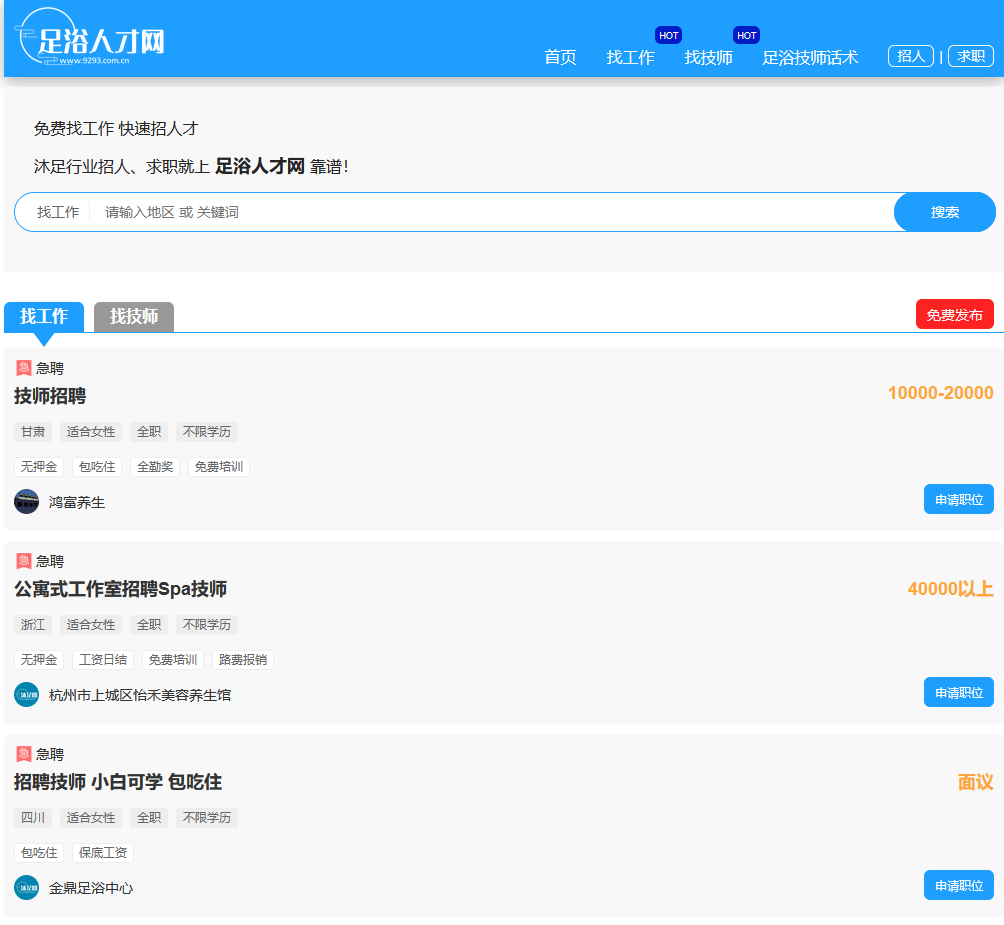This screenshot has width=1004, height=925.
Task: Switch to the 找技师 tab
Action: (x=133, y=314)
